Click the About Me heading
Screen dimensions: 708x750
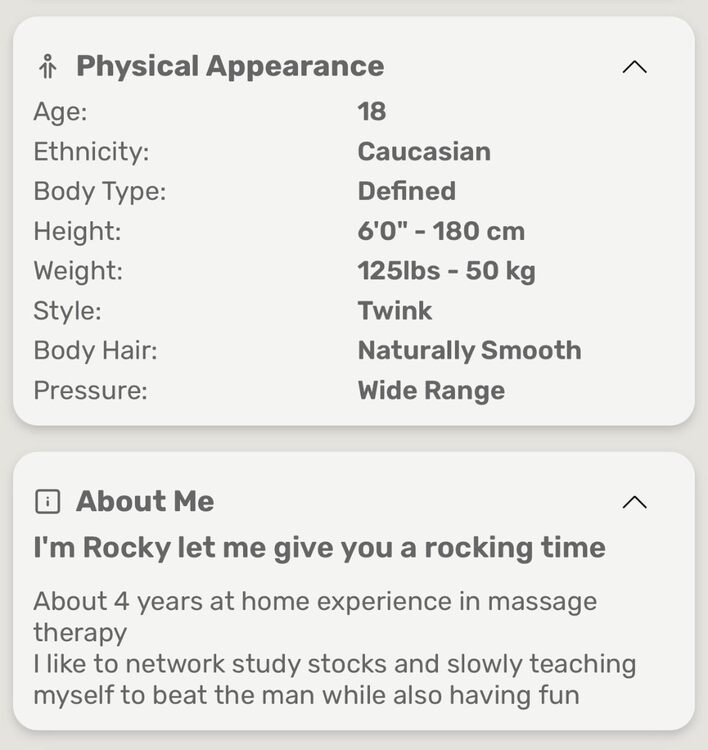point(145,501)
